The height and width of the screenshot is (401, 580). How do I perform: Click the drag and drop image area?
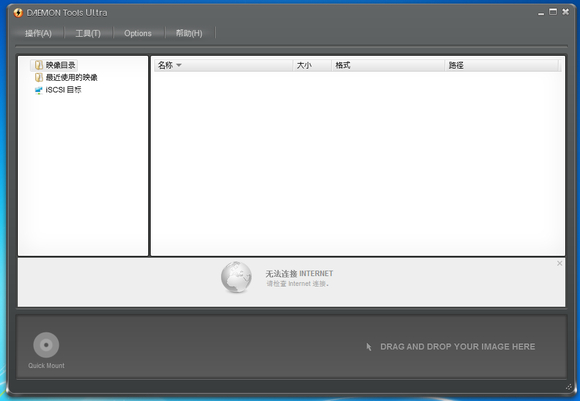(450, 347)
